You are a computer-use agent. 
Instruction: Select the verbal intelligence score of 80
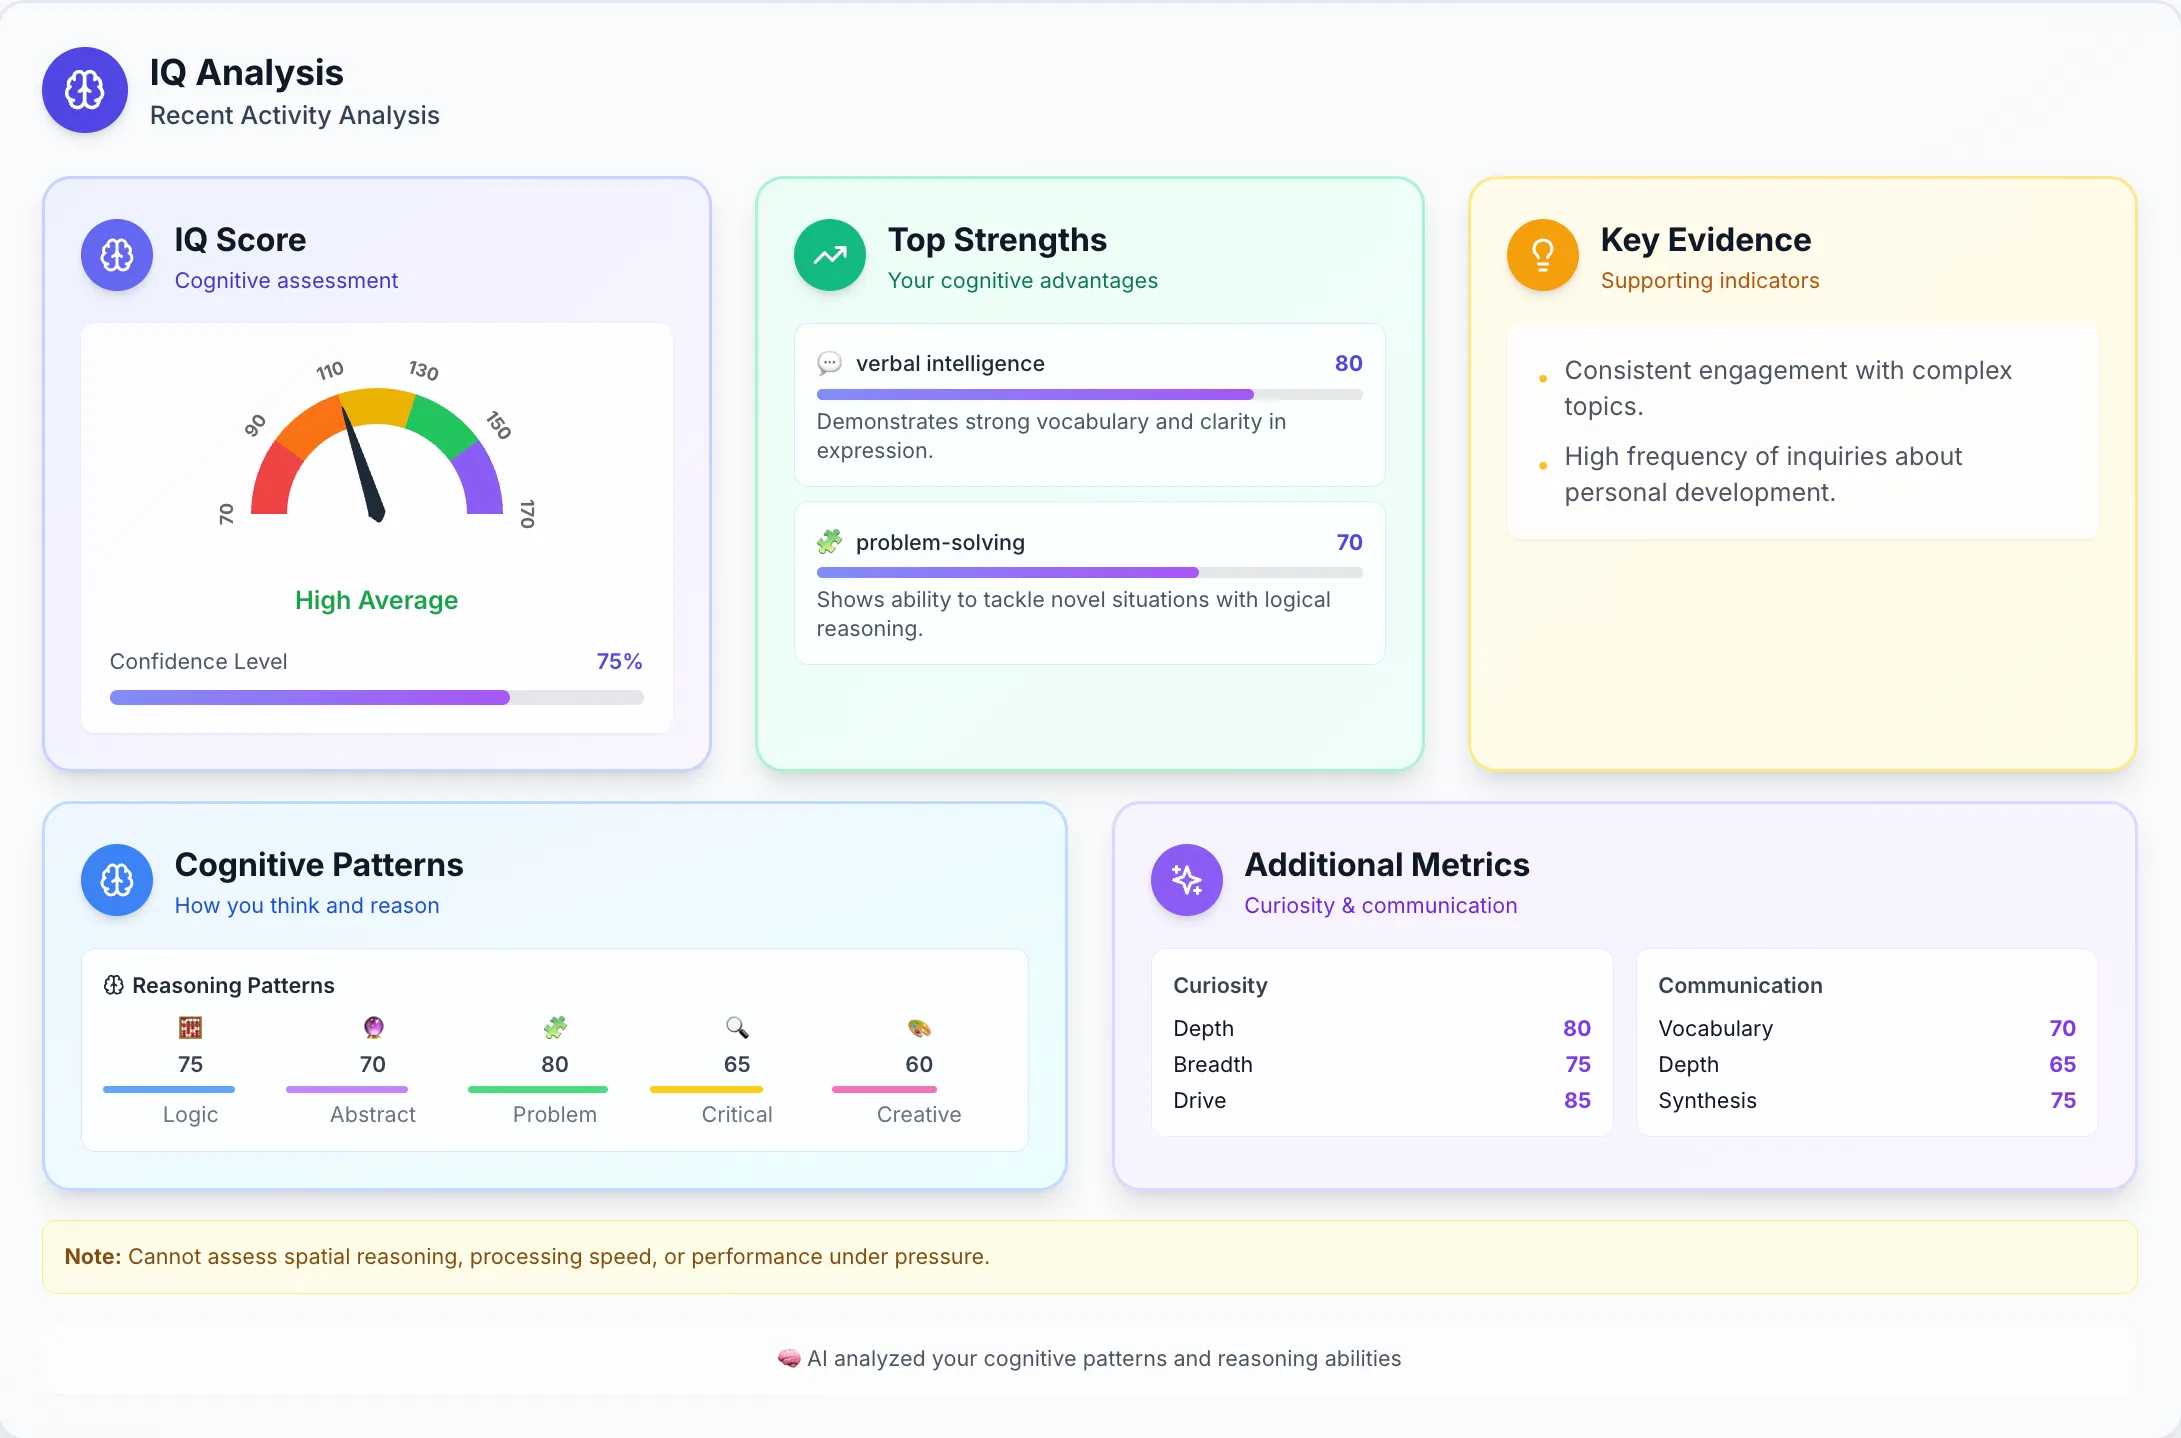click(x=1348, y=363)
